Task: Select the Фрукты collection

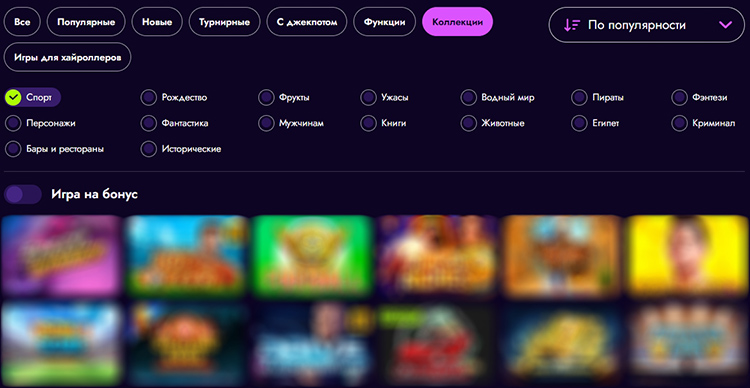Action: pyautogui.click(x=284, y=98)
